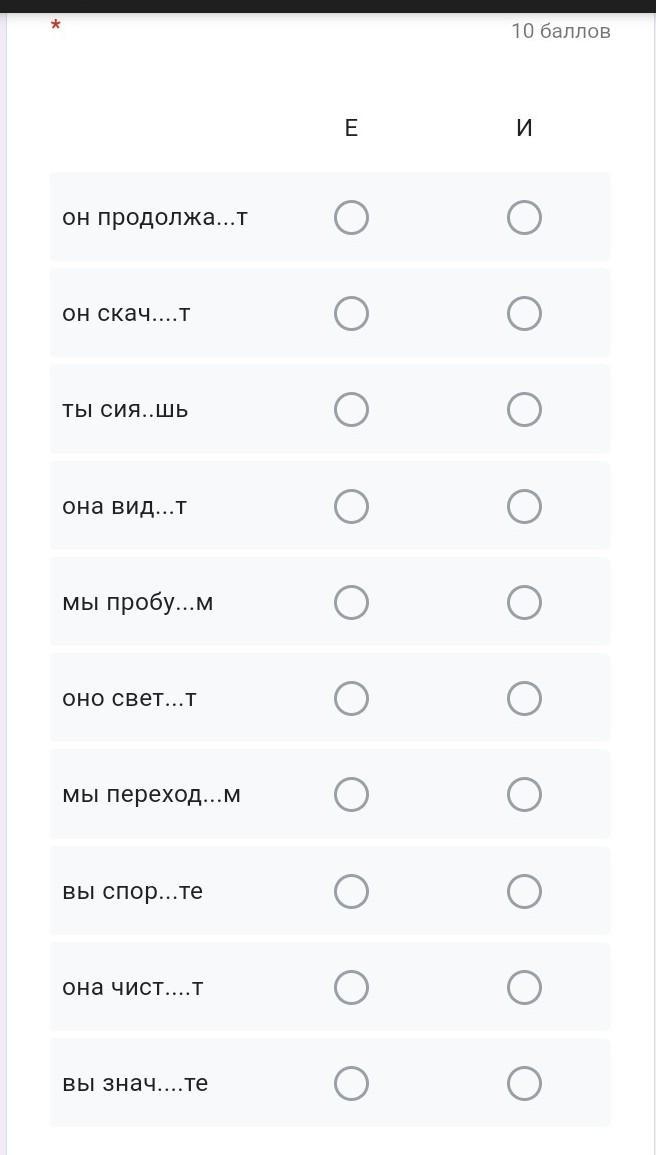This screenshot has width=656, height=1155.
Task: Choose И for 'оно свет...т'
Action: (524, 698)
